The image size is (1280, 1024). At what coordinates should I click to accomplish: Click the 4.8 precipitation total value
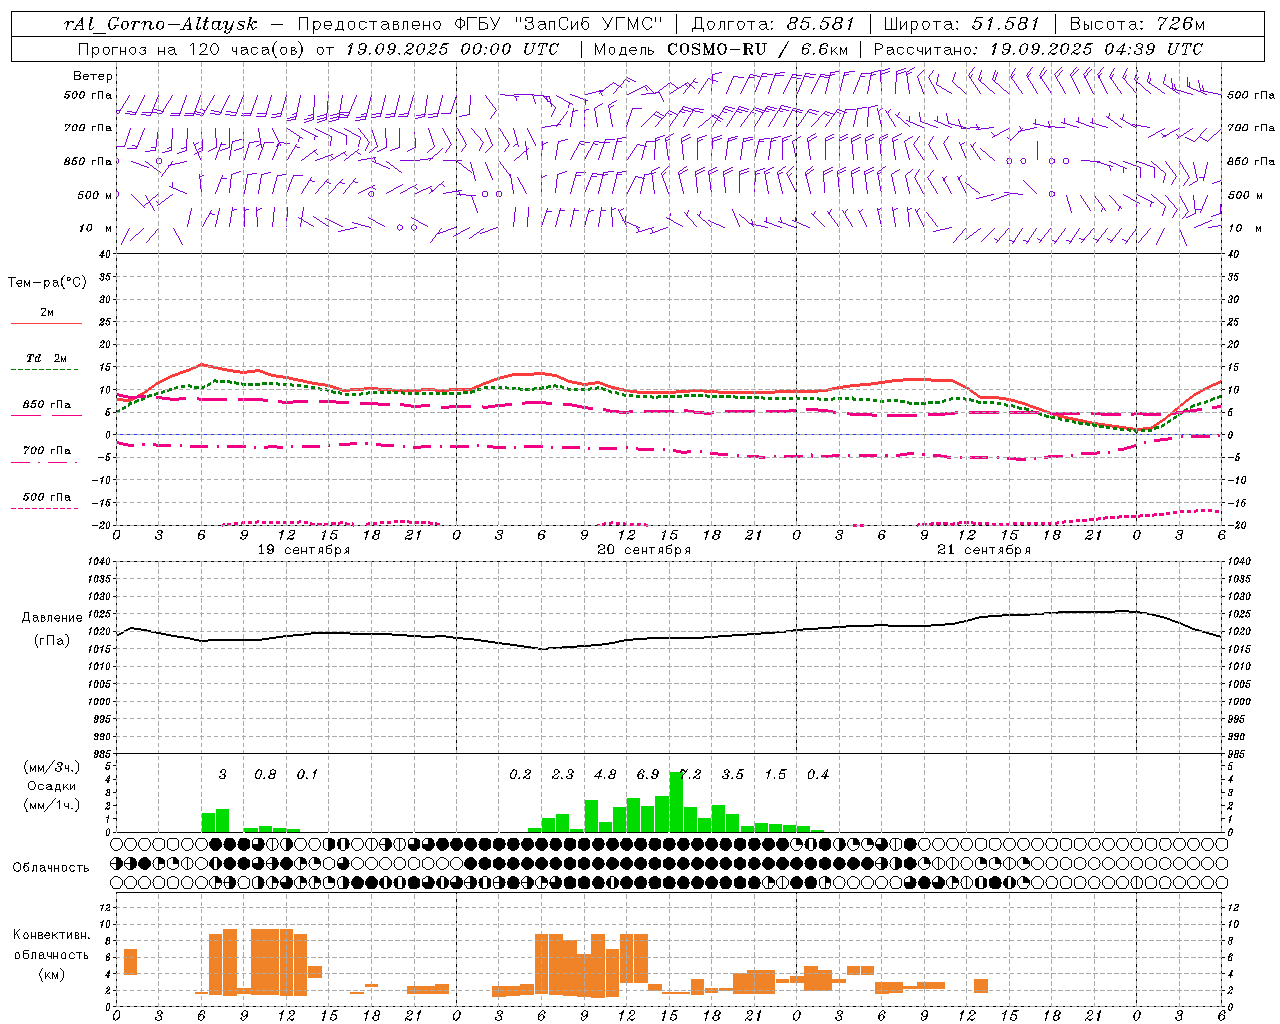click(605, 774)
